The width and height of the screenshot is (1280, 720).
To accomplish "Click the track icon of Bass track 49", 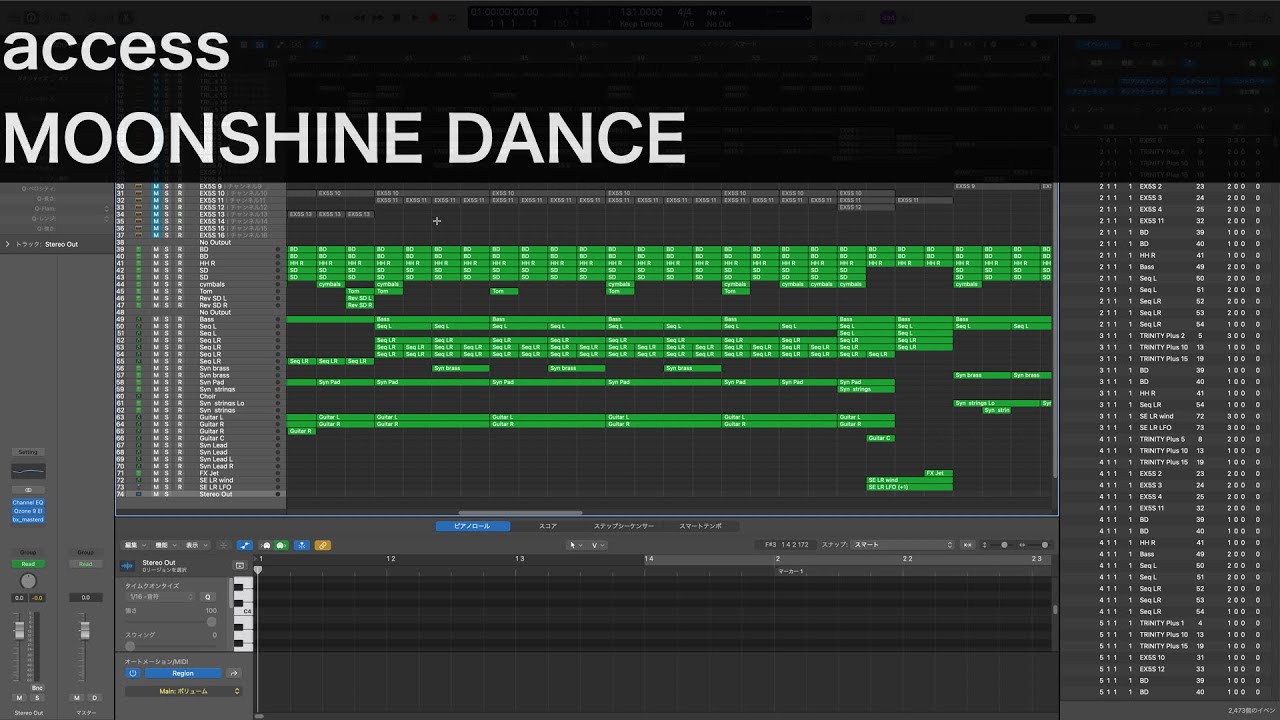I will pos(139,320).
